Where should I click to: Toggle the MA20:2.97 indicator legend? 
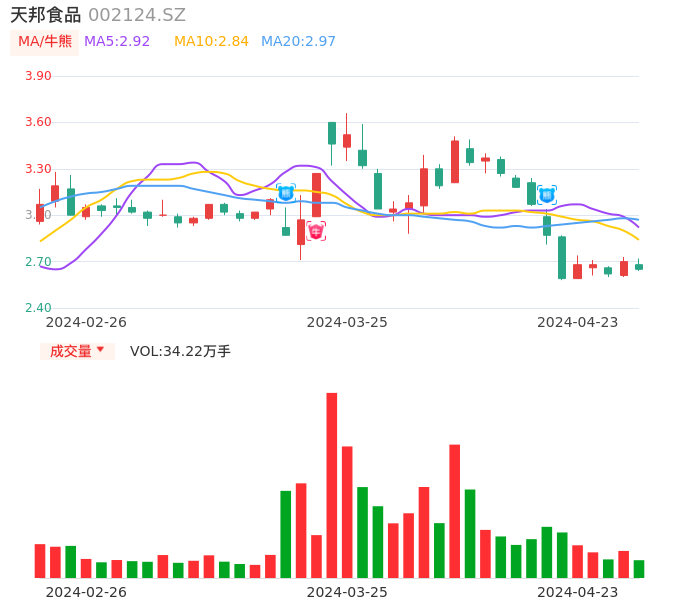[x=298, y=41]
